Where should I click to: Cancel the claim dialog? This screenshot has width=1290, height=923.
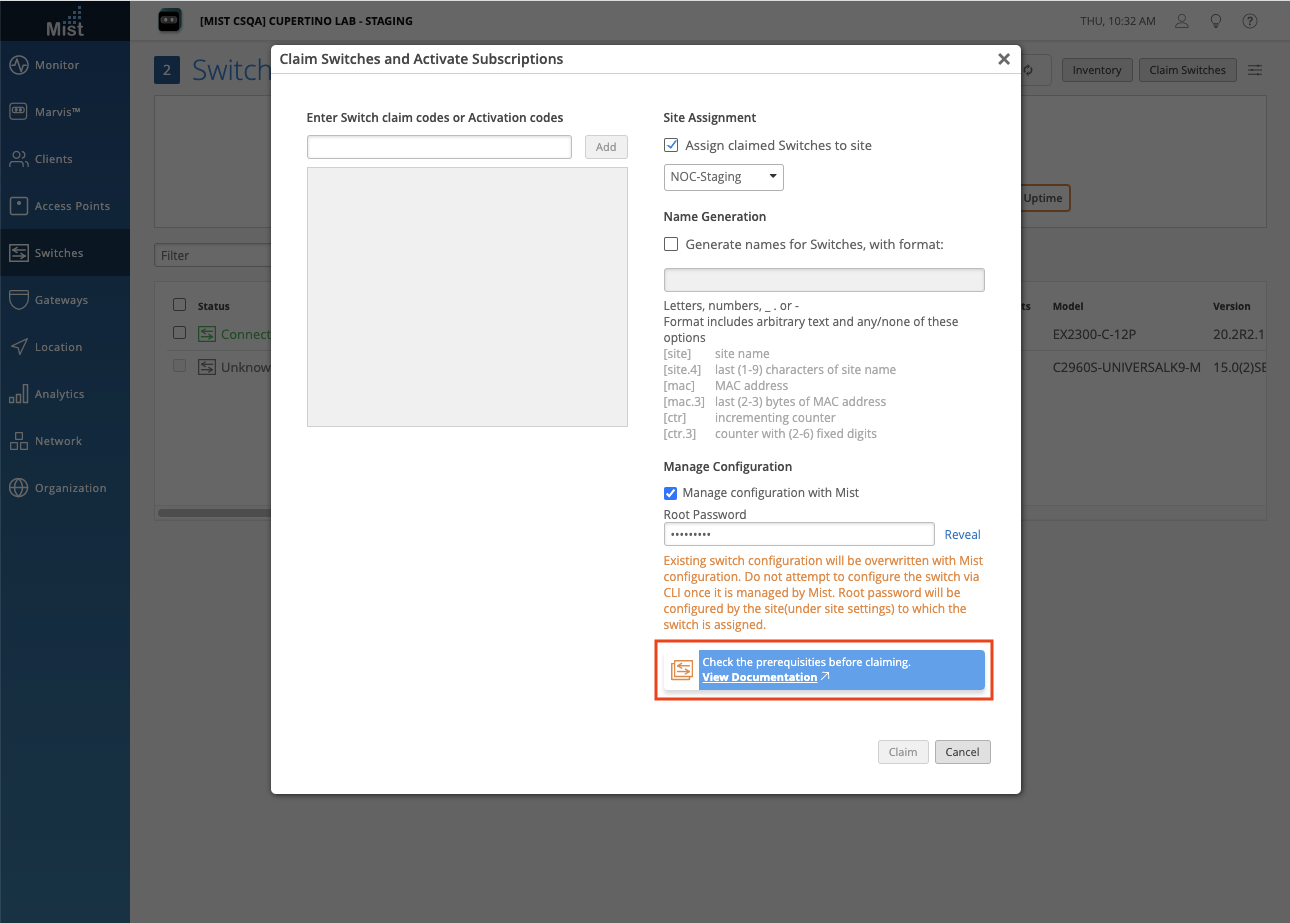pyautogui.click(x=963, y=752)
